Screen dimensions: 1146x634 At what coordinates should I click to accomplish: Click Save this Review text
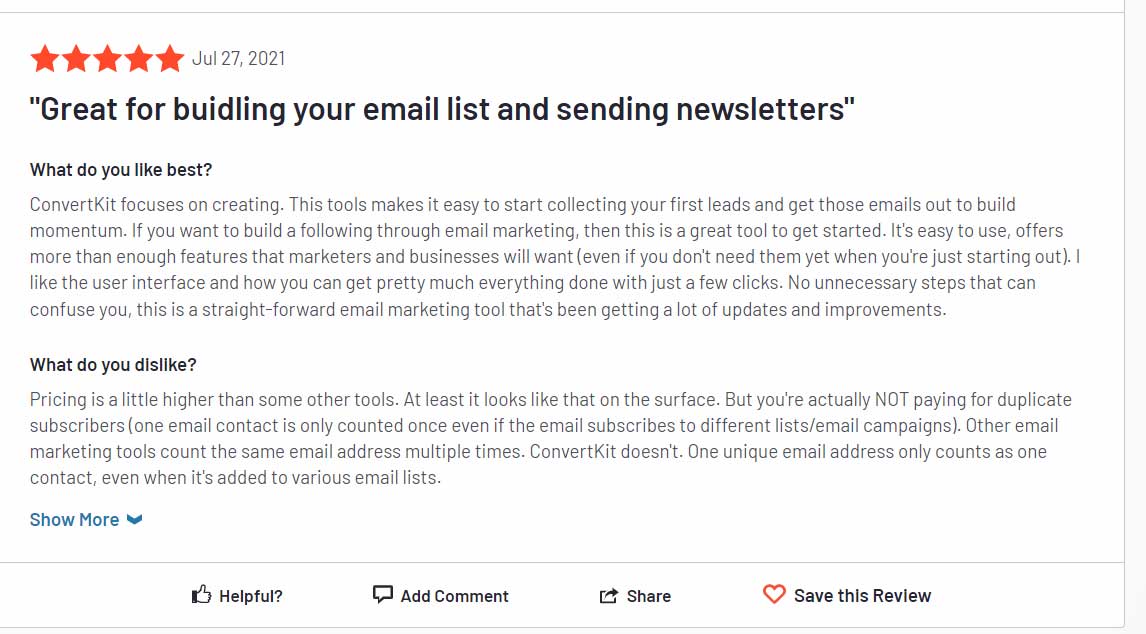coord(862,596)
